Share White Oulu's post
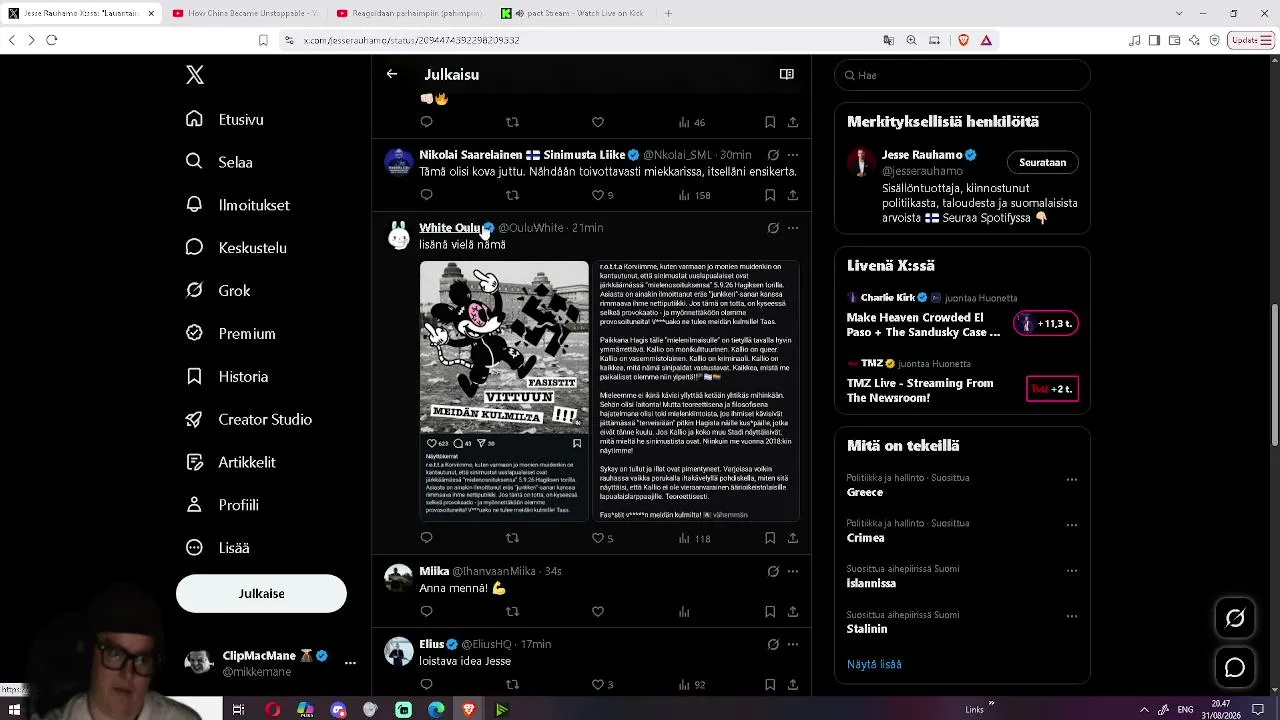Screen dimensions: 1280x720 point(793,538)
